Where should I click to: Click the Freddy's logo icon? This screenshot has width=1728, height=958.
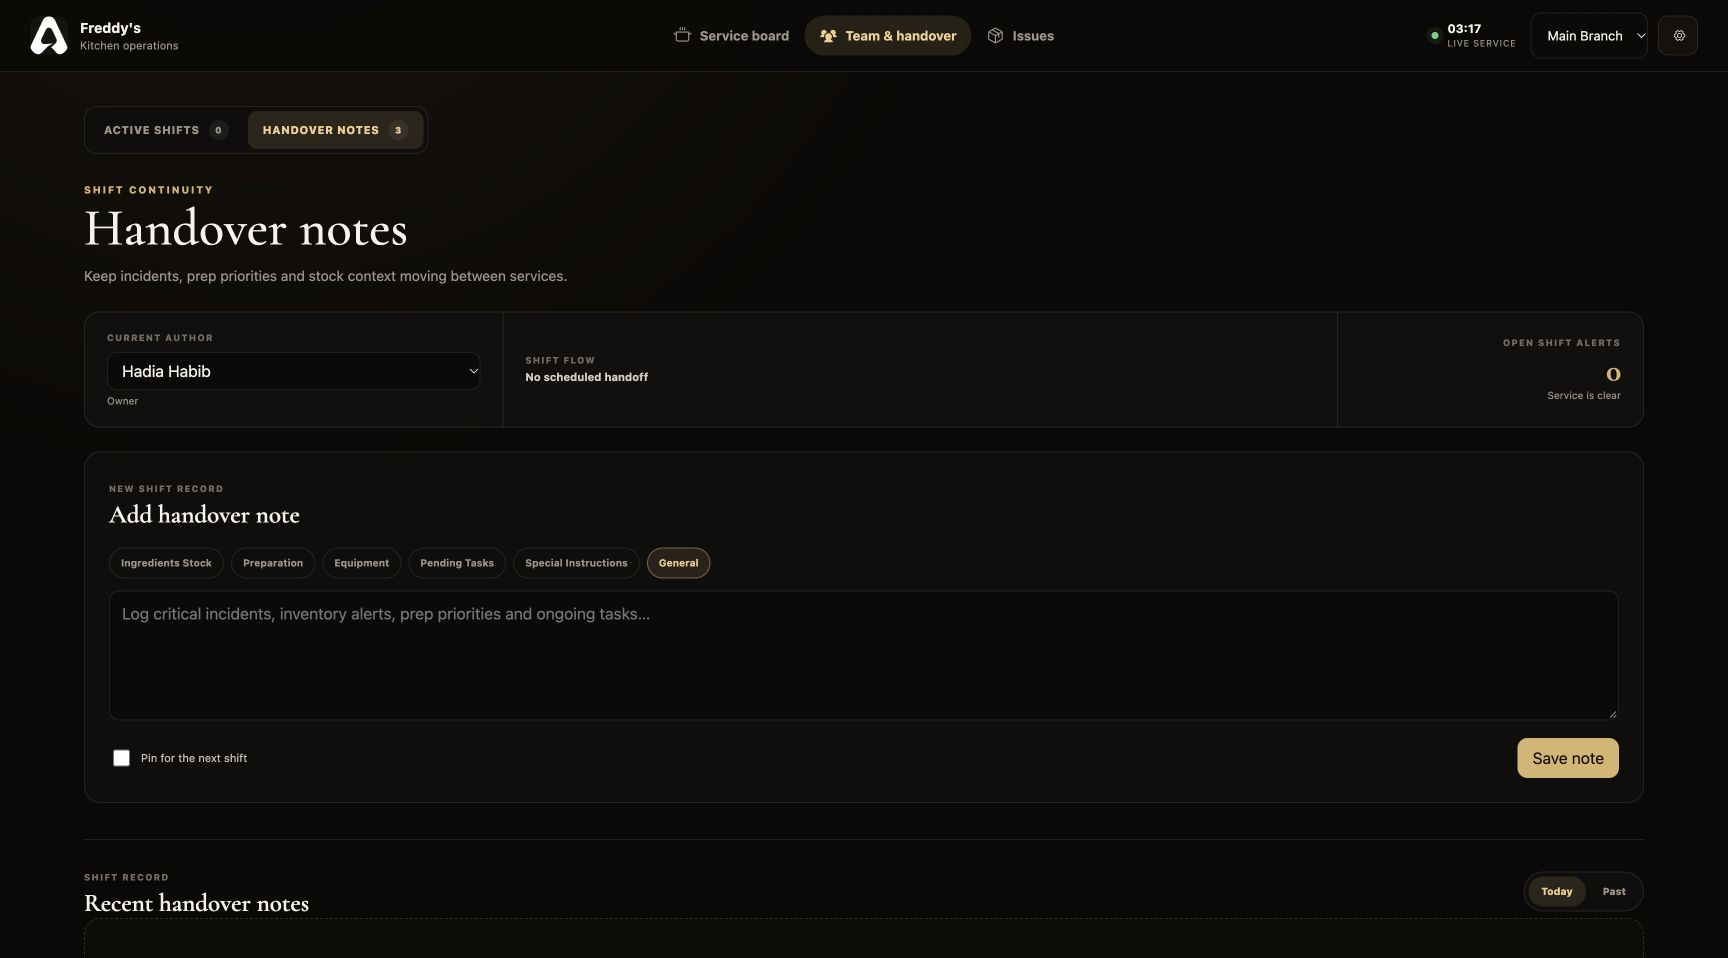coord(48,36)
